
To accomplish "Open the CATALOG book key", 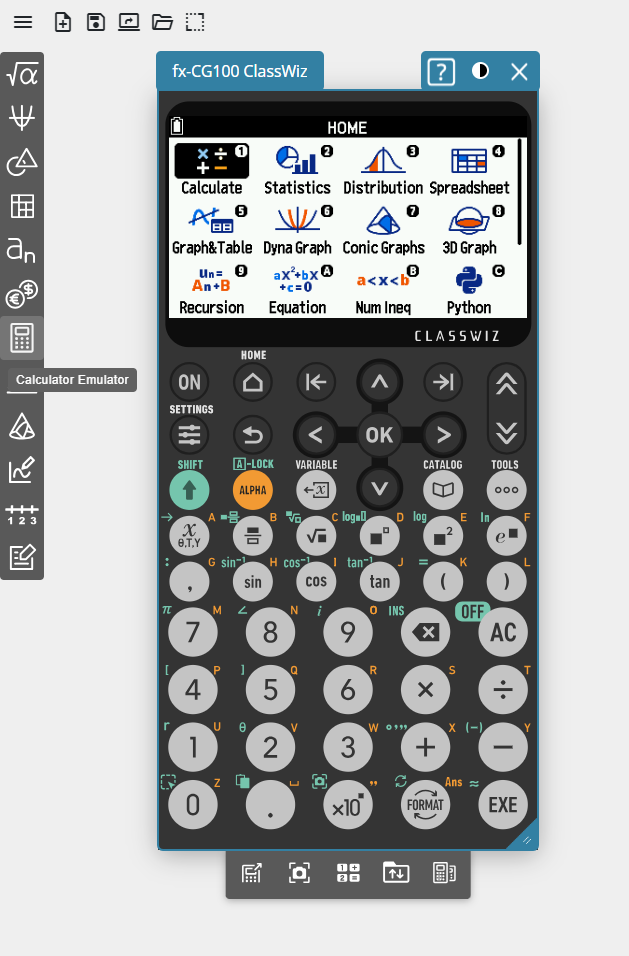I will [x=443, y=490].
